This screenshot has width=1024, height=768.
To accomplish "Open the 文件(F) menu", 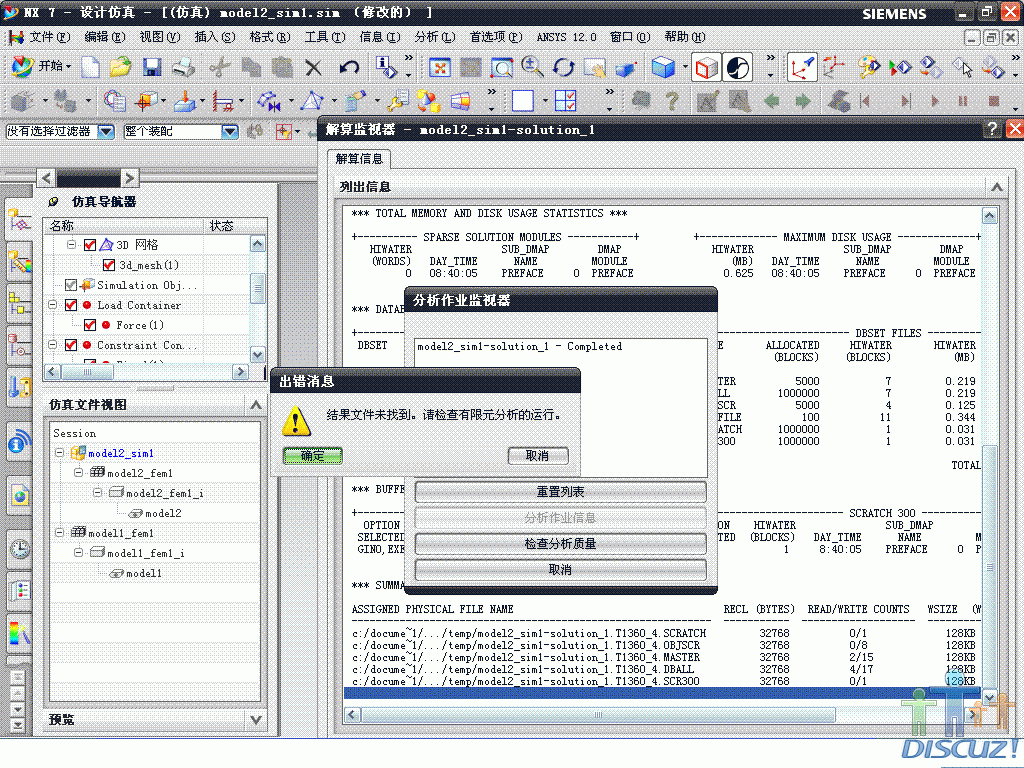I will coord(50,37).
